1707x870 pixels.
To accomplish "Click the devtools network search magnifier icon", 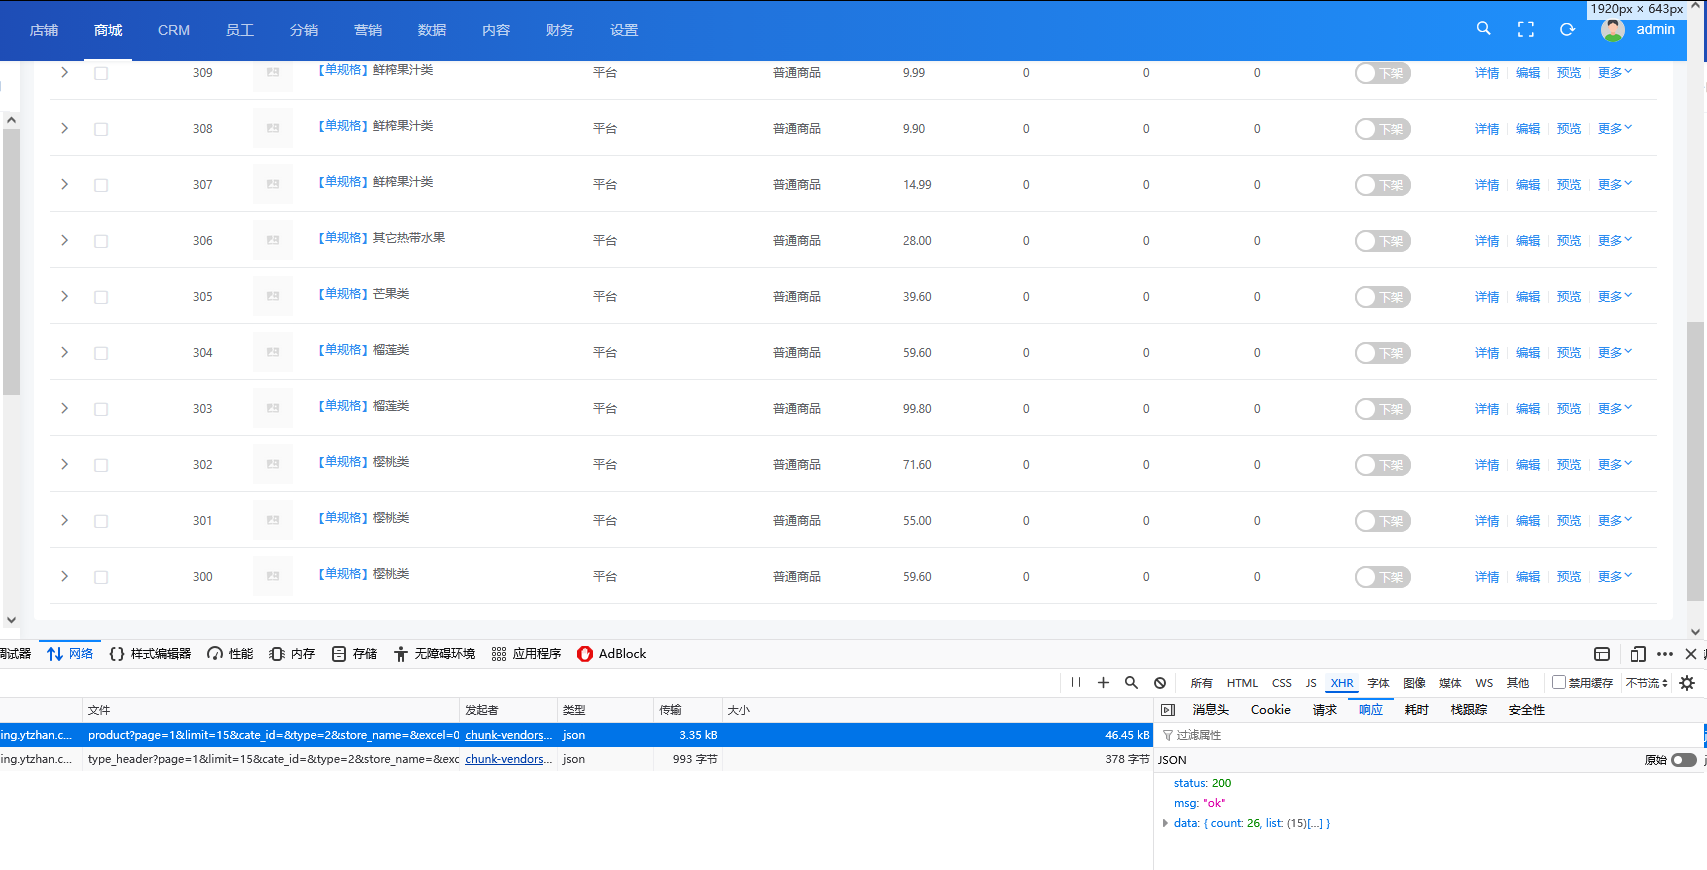I will click(x=1131, y=683).
